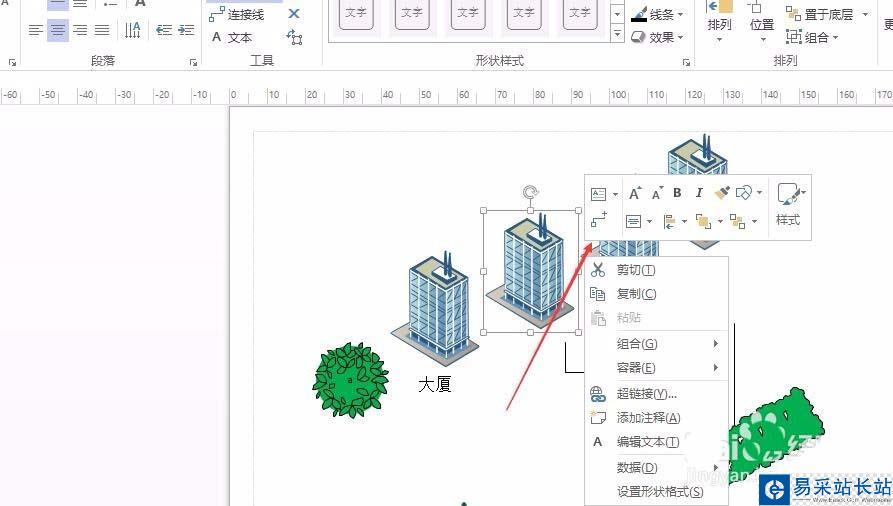Expand the 置于底层 arrow menu
The height and width of the screenshot is (506, 893).
[865, 15]
